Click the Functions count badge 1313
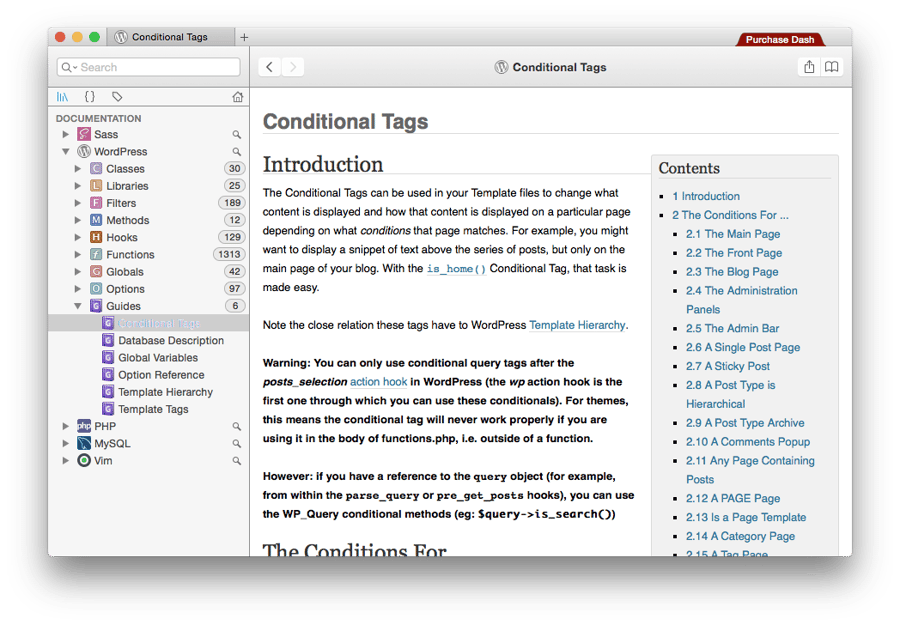Screen dimensions: 900x625 pyautogui.click(x=229, y=254)
